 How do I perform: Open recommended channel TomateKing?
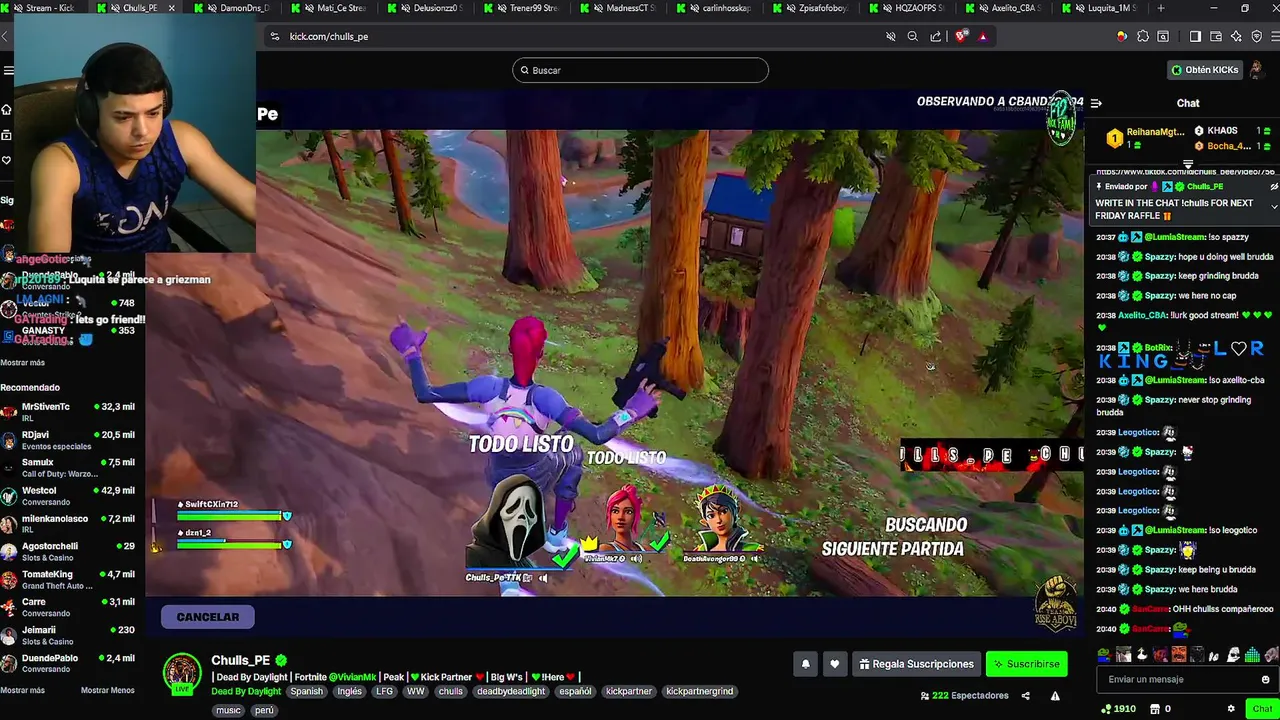coord(70,579)
